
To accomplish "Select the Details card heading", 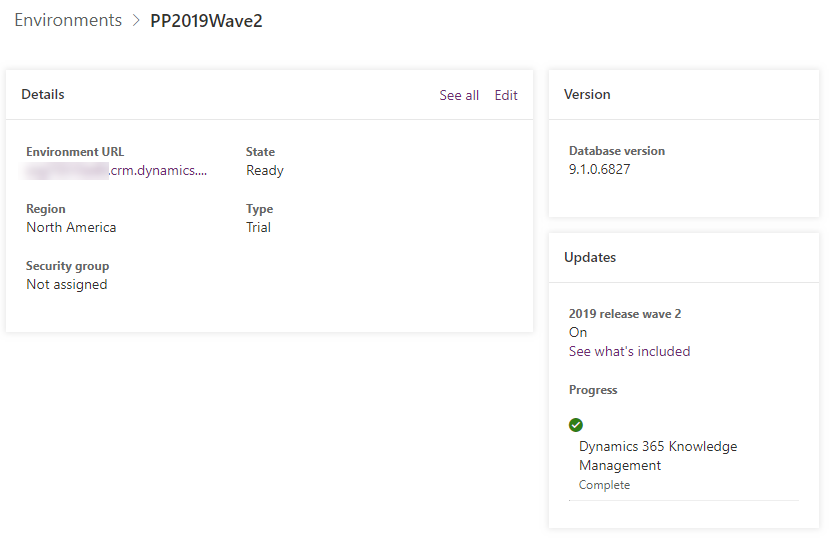I will (x=43, y=94).
